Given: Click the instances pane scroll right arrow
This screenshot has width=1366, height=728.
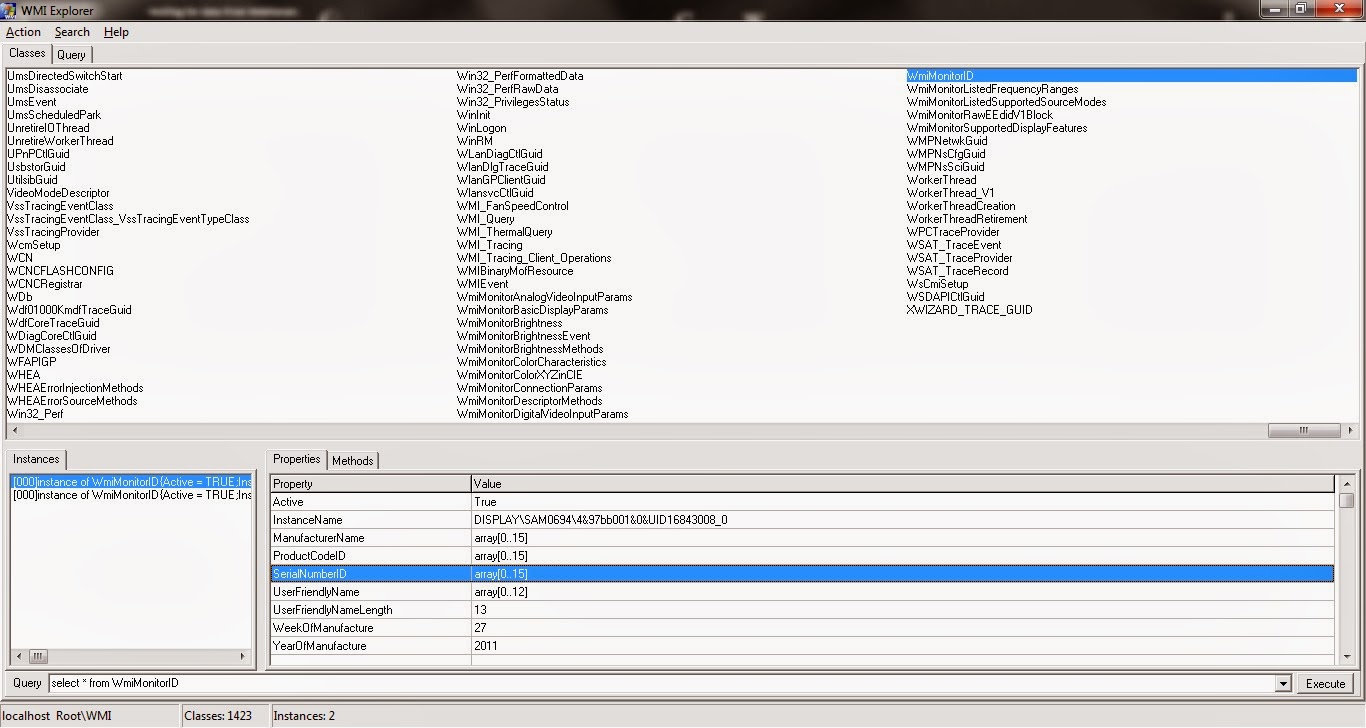Looking at the screenshot, I should [243, 657].
